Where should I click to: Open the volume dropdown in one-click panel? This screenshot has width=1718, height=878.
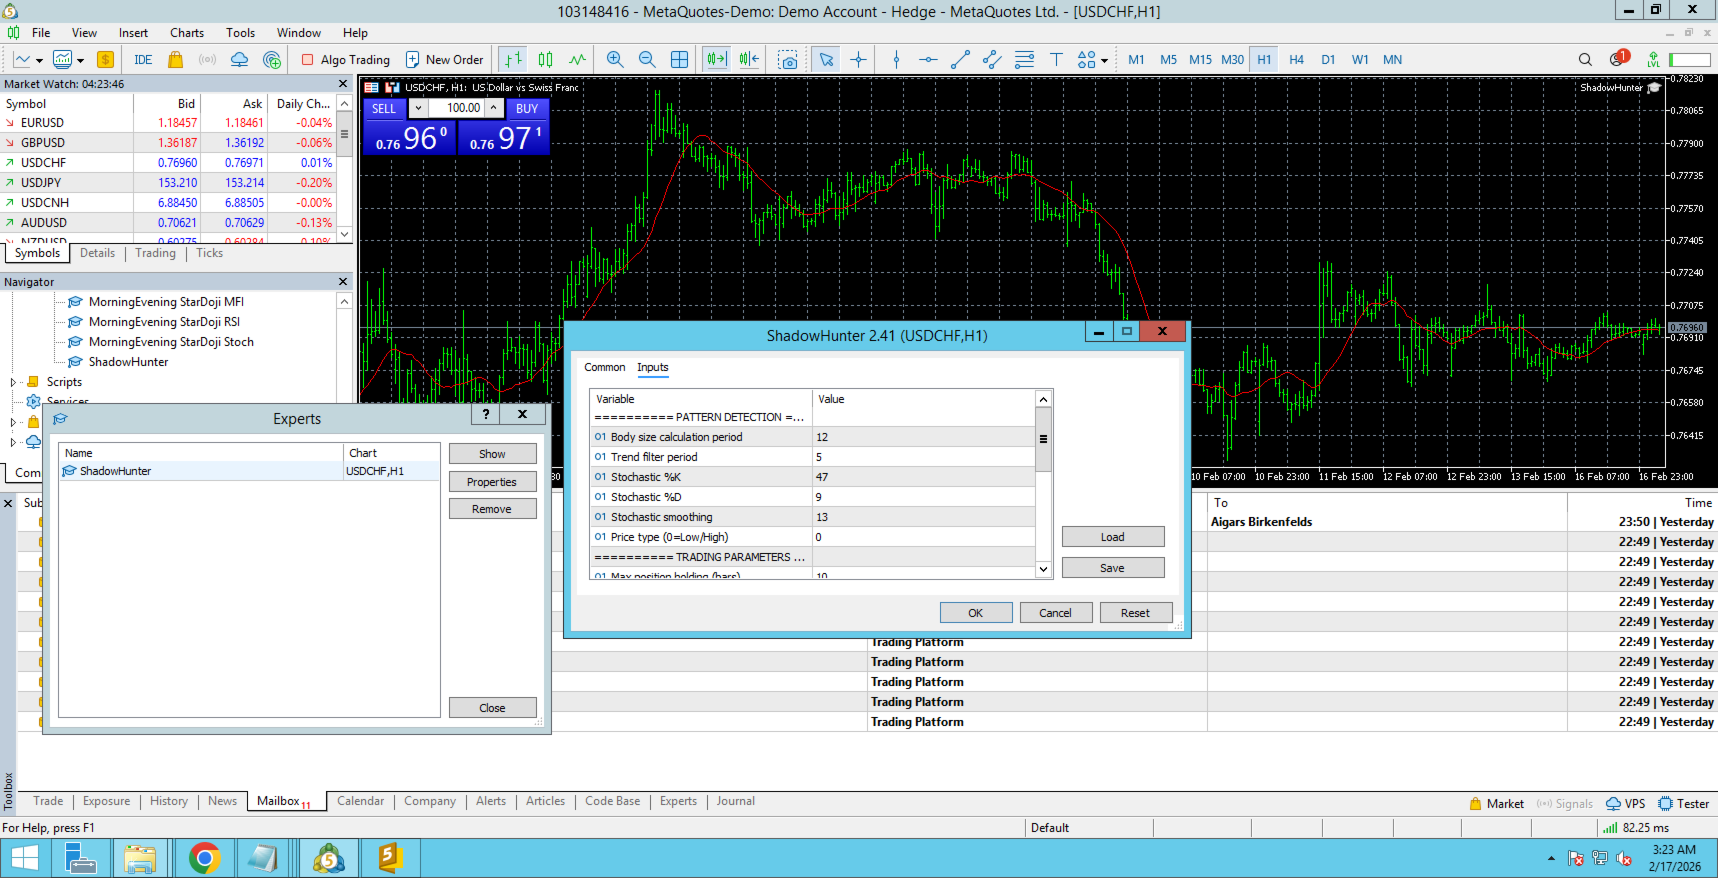(x=419, y=108)
